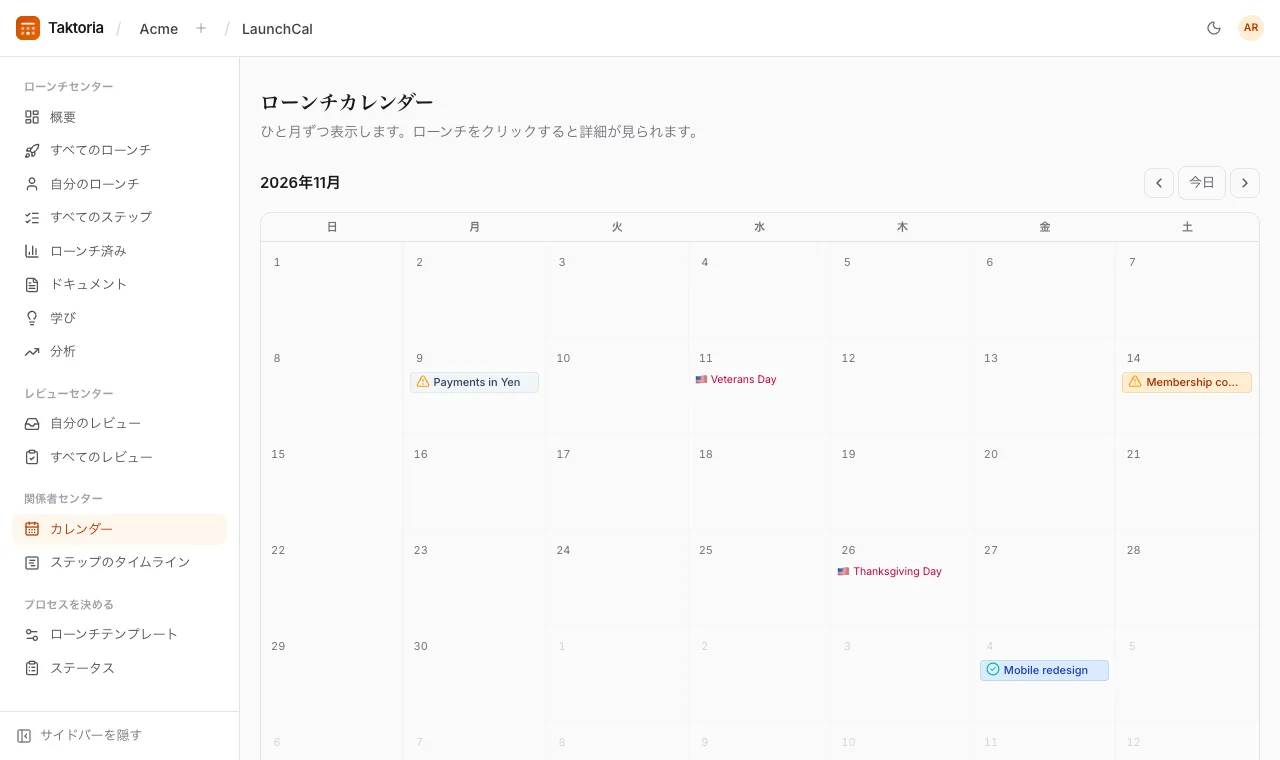Select calendar day cell 18
Image resolution: width=1280 pixels, height=760 pixels.
pos(759,482)
